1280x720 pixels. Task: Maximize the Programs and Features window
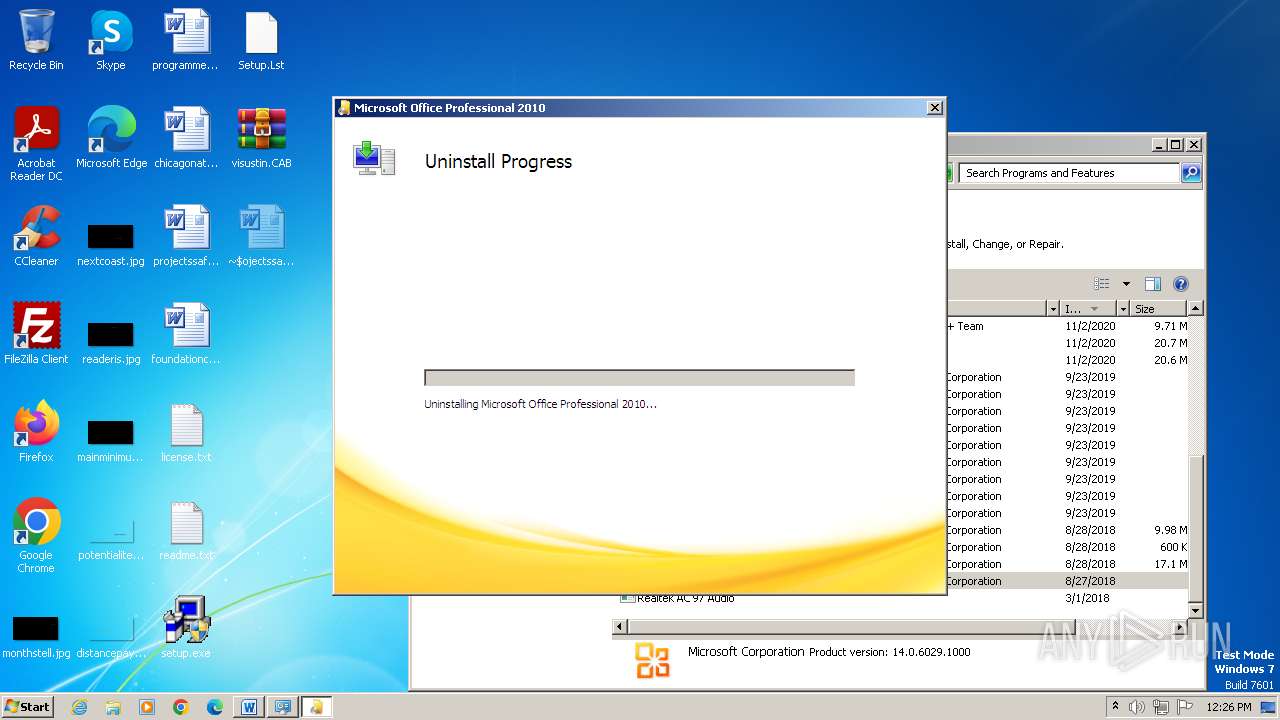1176,145
